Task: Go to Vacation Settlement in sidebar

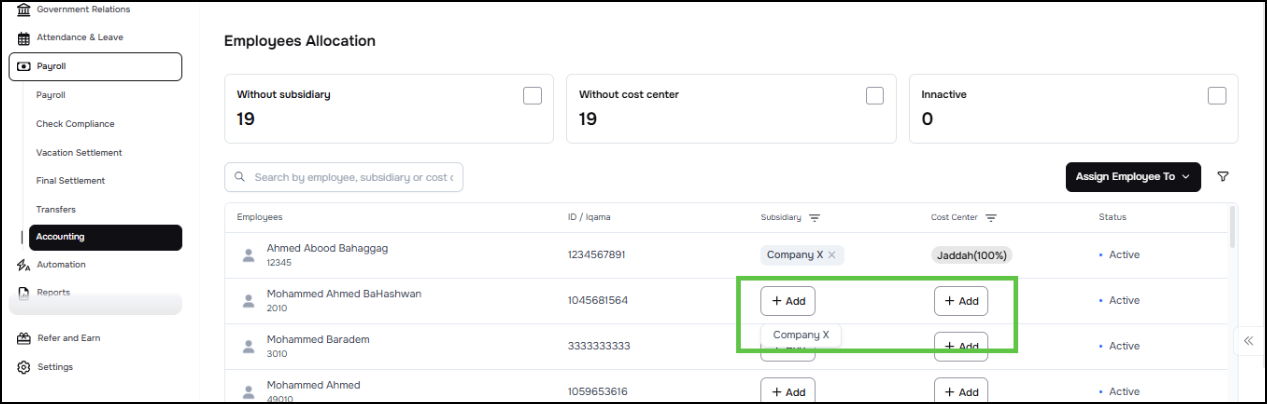Action: click(79, 153)
